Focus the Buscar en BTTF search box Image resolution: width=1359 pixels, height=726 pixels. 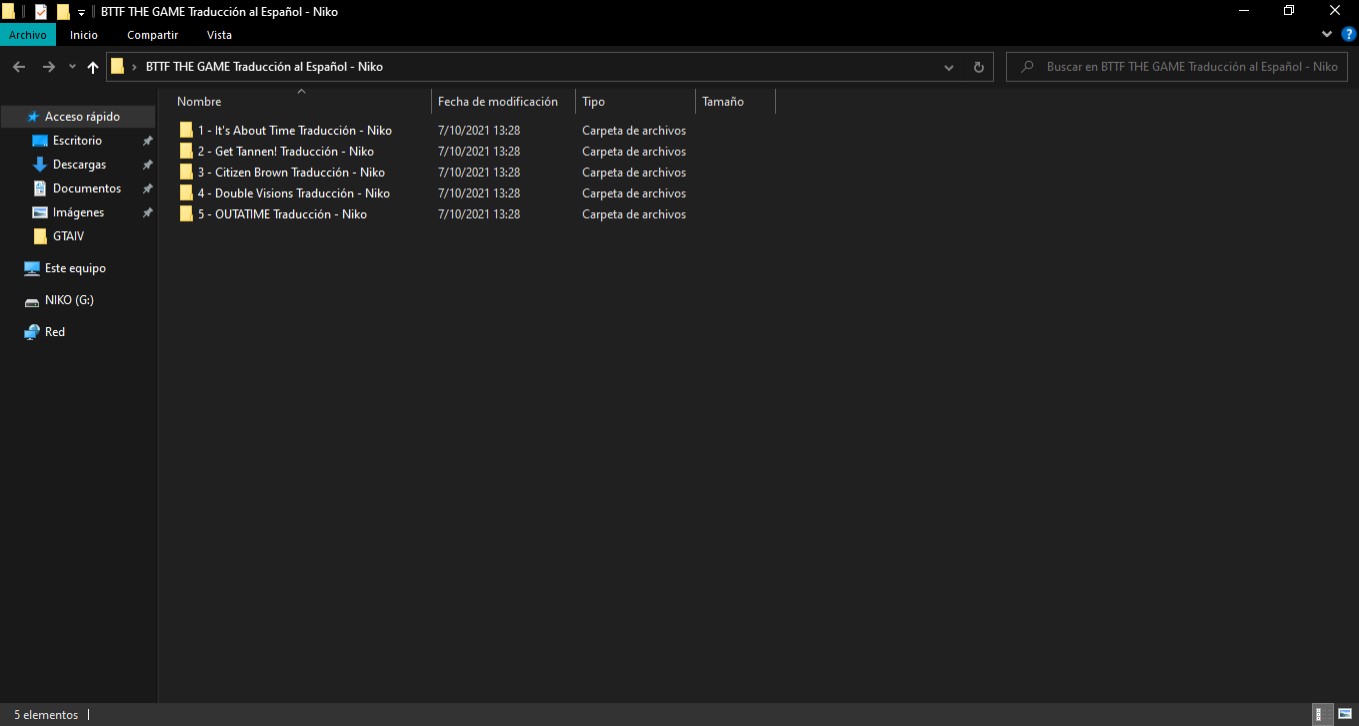[1178, 67]
